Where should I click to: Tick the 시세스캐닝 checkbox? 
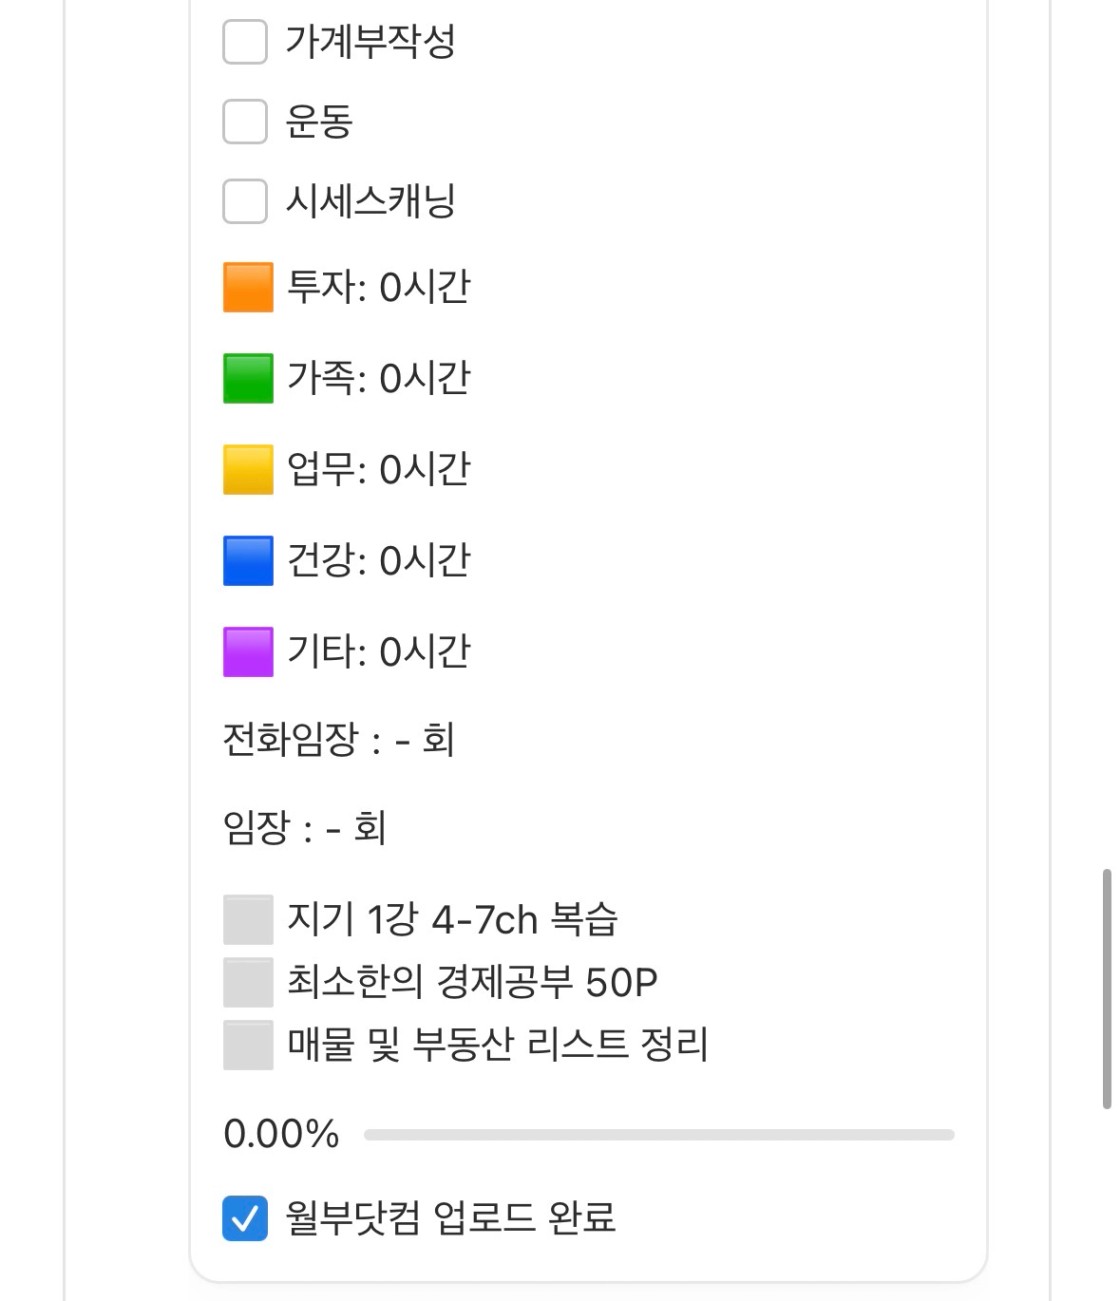point(245,201)
